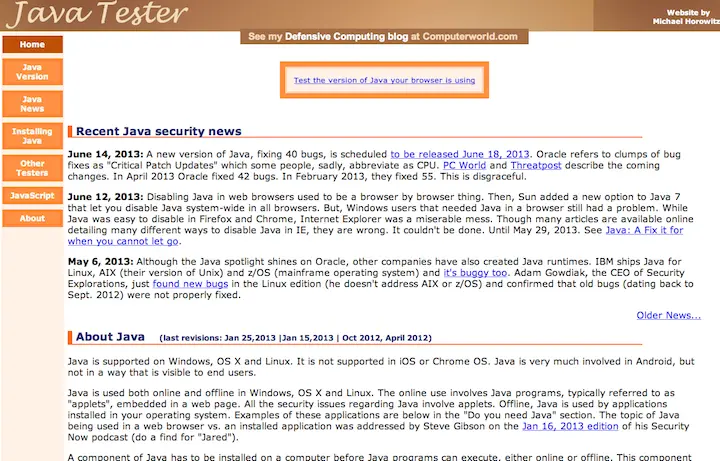Image resolution: width=720 pixels, height=461 pixels.
Task: Open 'to be released June 18, 2013' link
Action: click(x=460, y=154)
